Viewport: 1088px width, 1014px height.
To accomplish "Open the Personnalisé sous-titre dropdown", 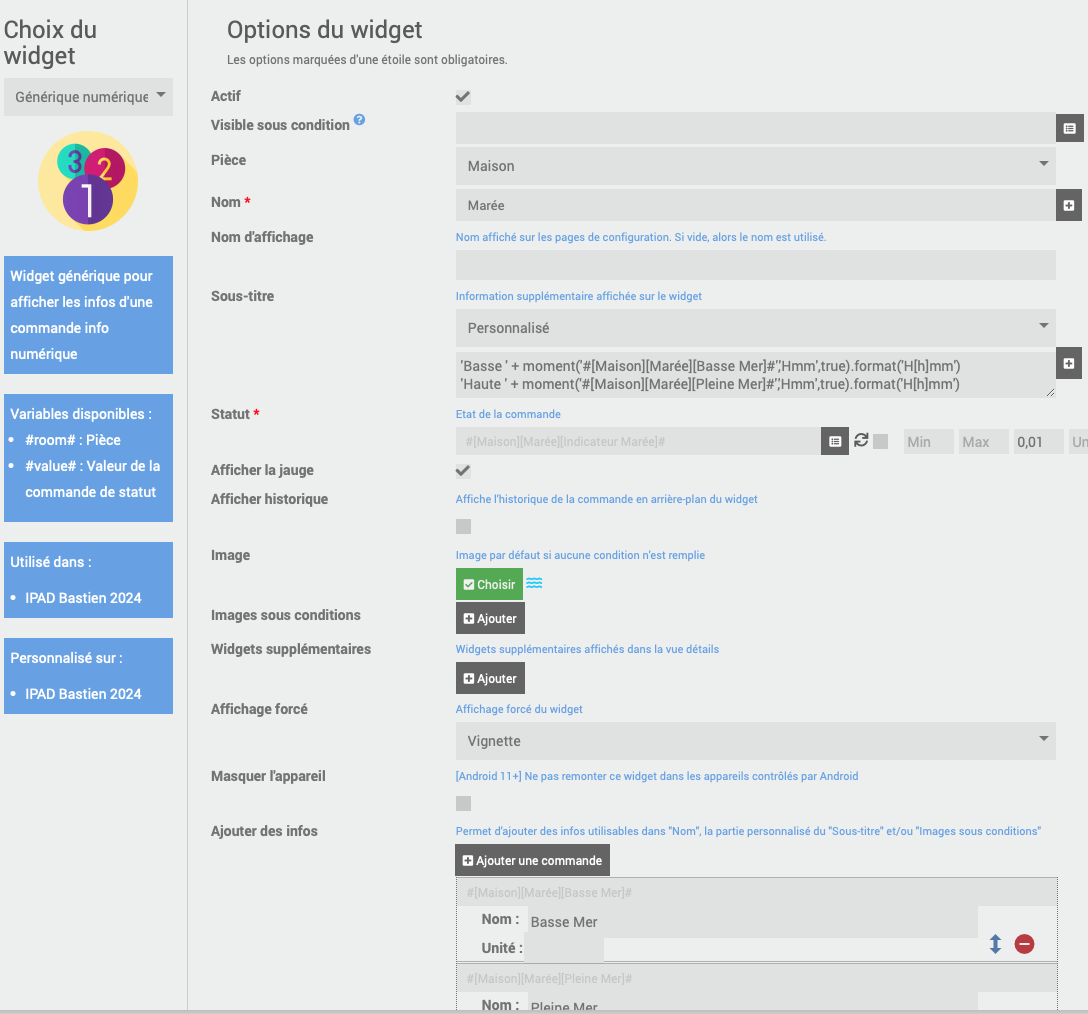I will point(756,328).
